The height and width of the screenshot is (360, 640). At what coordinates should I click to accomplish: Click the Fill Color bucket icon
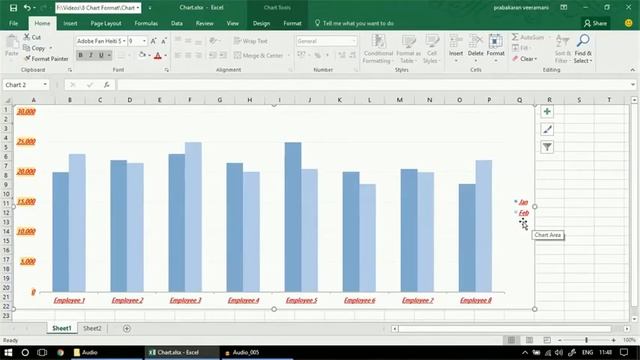(142, 55)
